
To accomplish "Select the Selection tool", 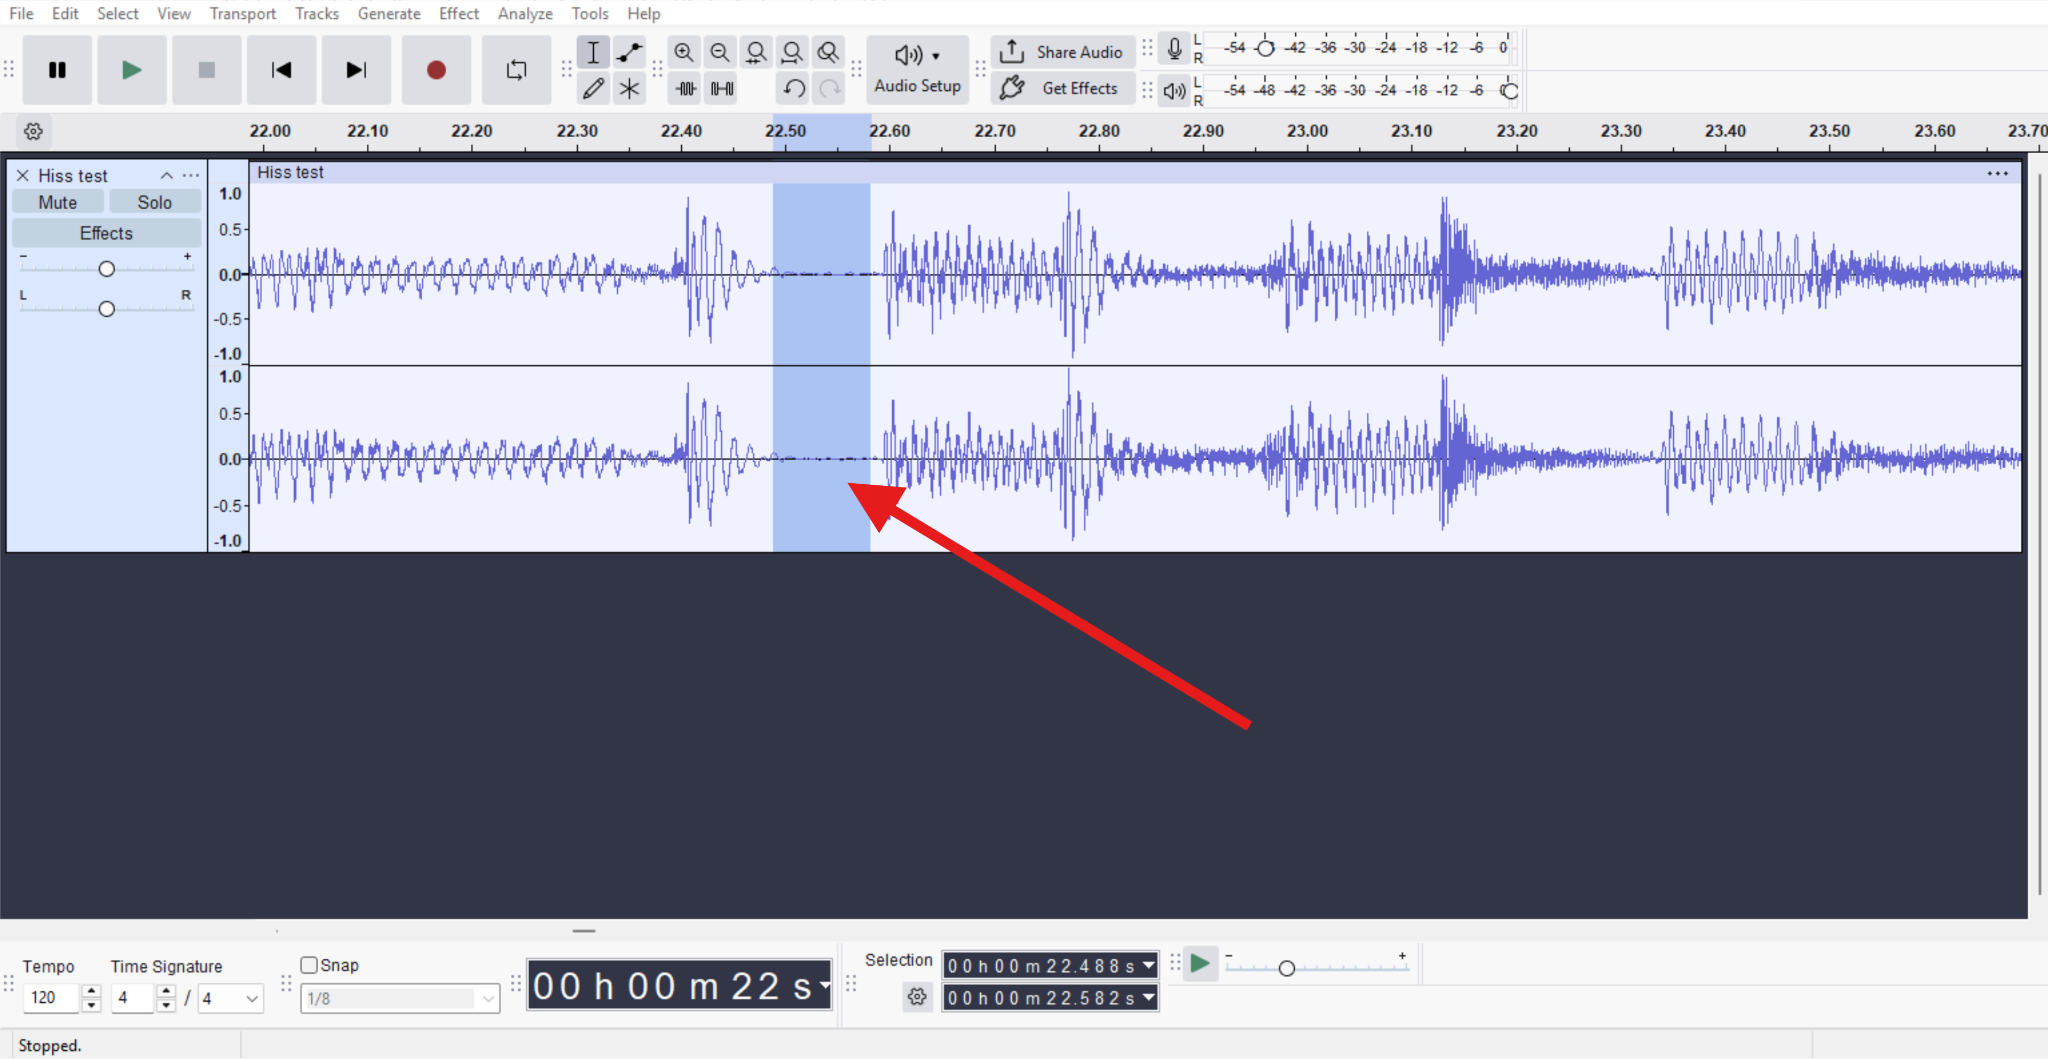I will [x=593, y=52].
